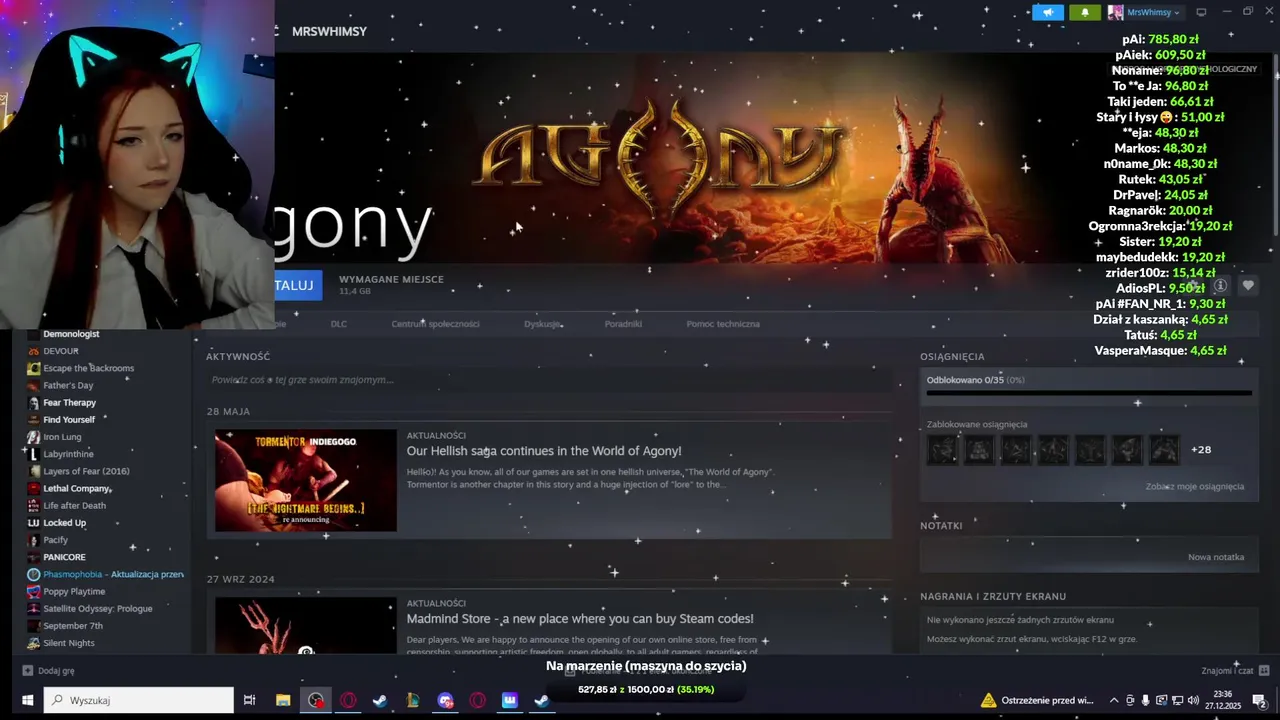This screenshot has width=1280, height=720.
Task: Open the DLC tab
Action: pos(339,324)
